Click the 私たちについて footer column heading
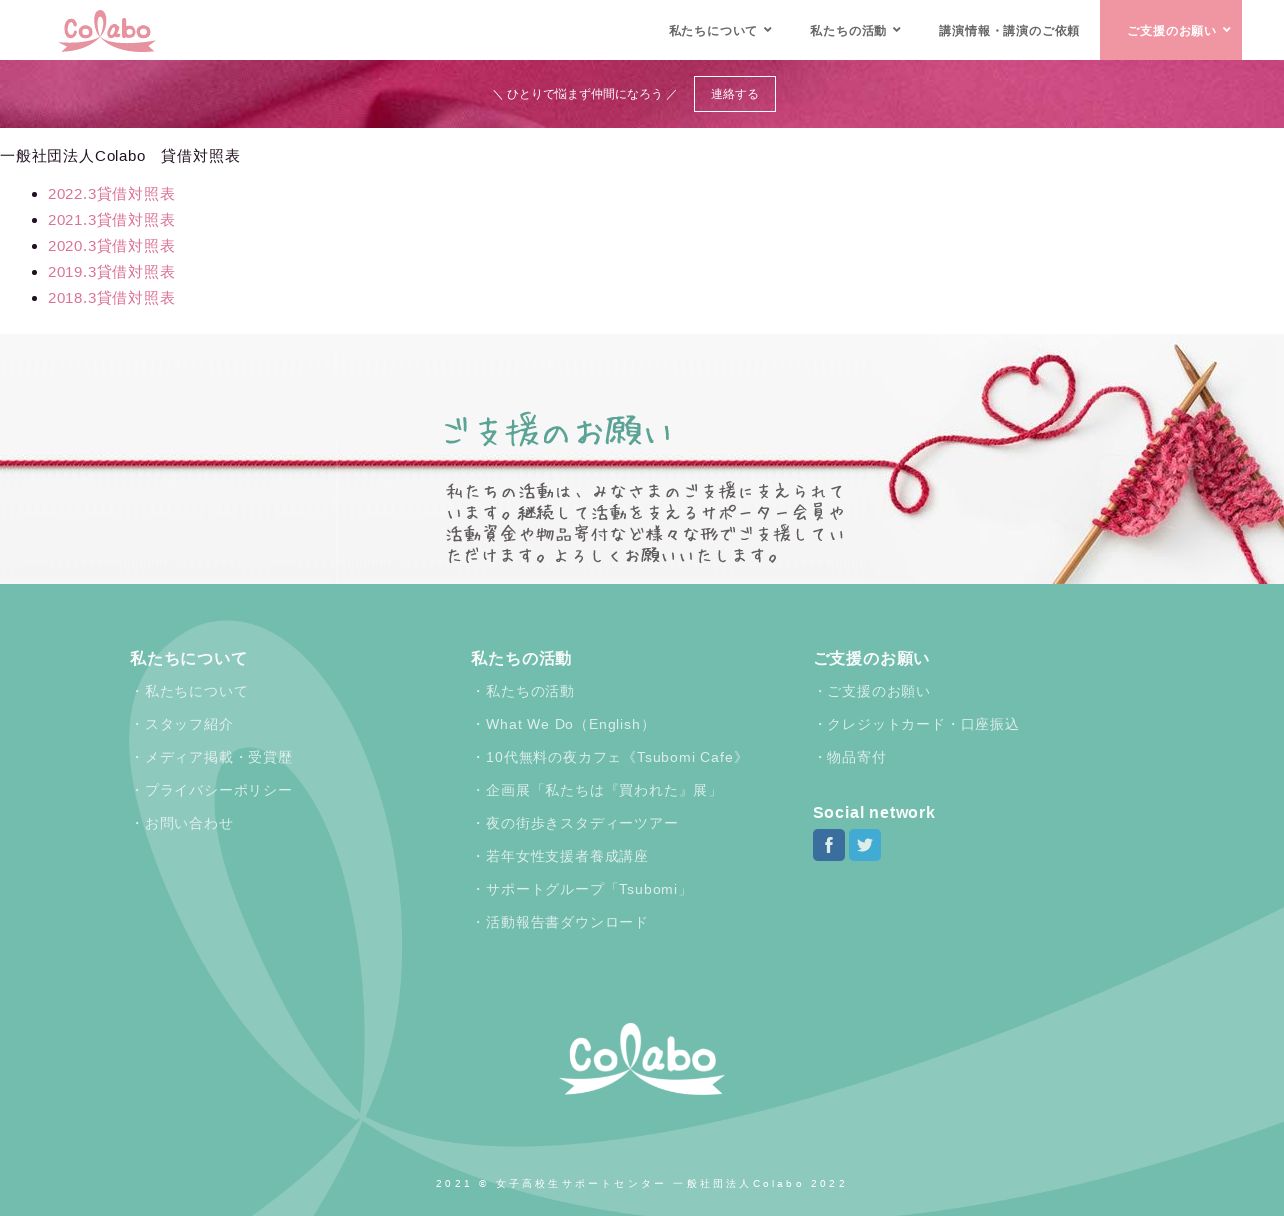1284x1216 pixels. point(188,658)
